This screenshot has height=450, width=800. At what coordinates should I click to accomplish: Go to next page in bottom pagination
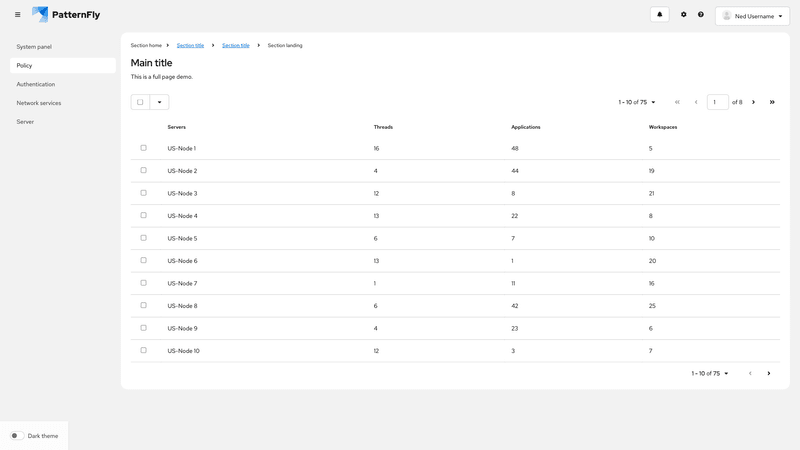(x=769, y=373)
